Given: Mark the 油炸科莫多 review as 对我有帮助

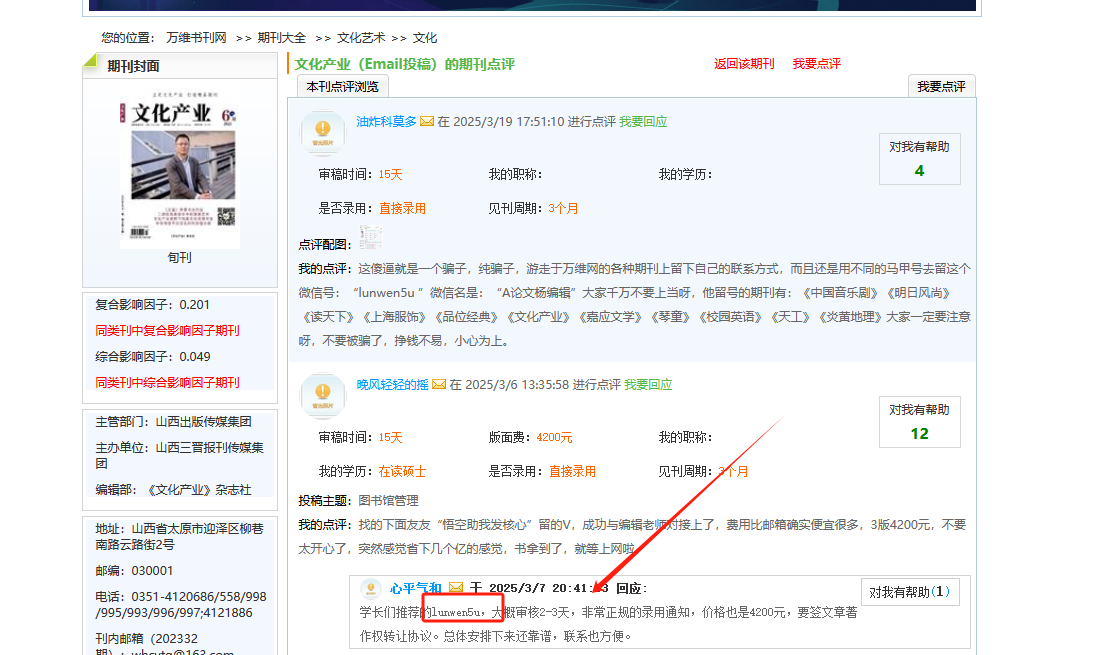Looking at the screenshot, I should tap(919, 159).
